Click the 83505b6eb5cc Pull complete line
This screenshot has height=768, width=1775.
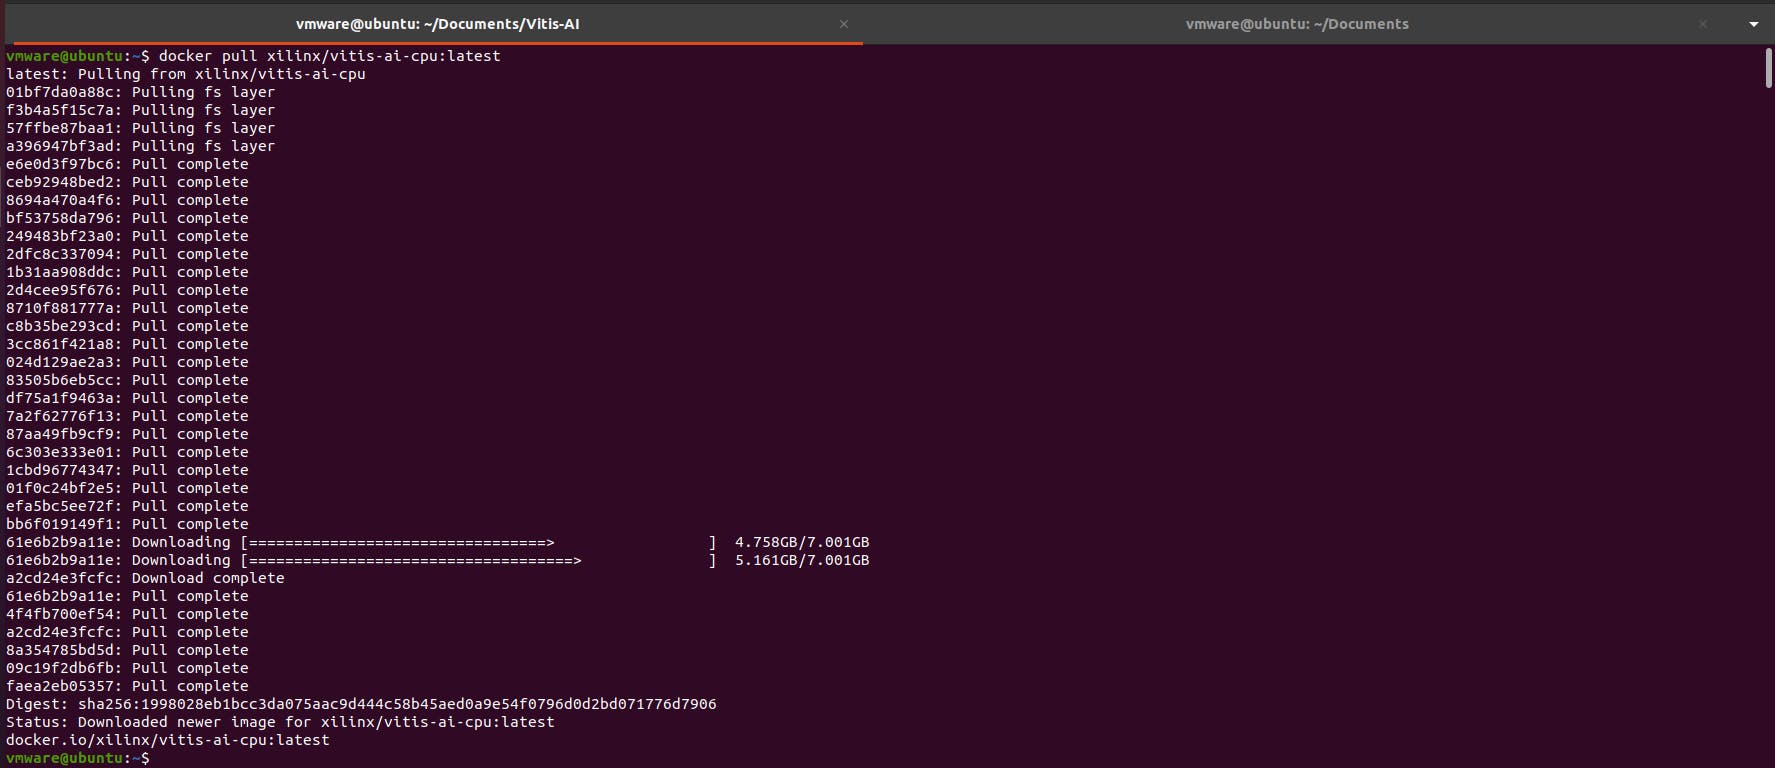(x=127, y=380)
